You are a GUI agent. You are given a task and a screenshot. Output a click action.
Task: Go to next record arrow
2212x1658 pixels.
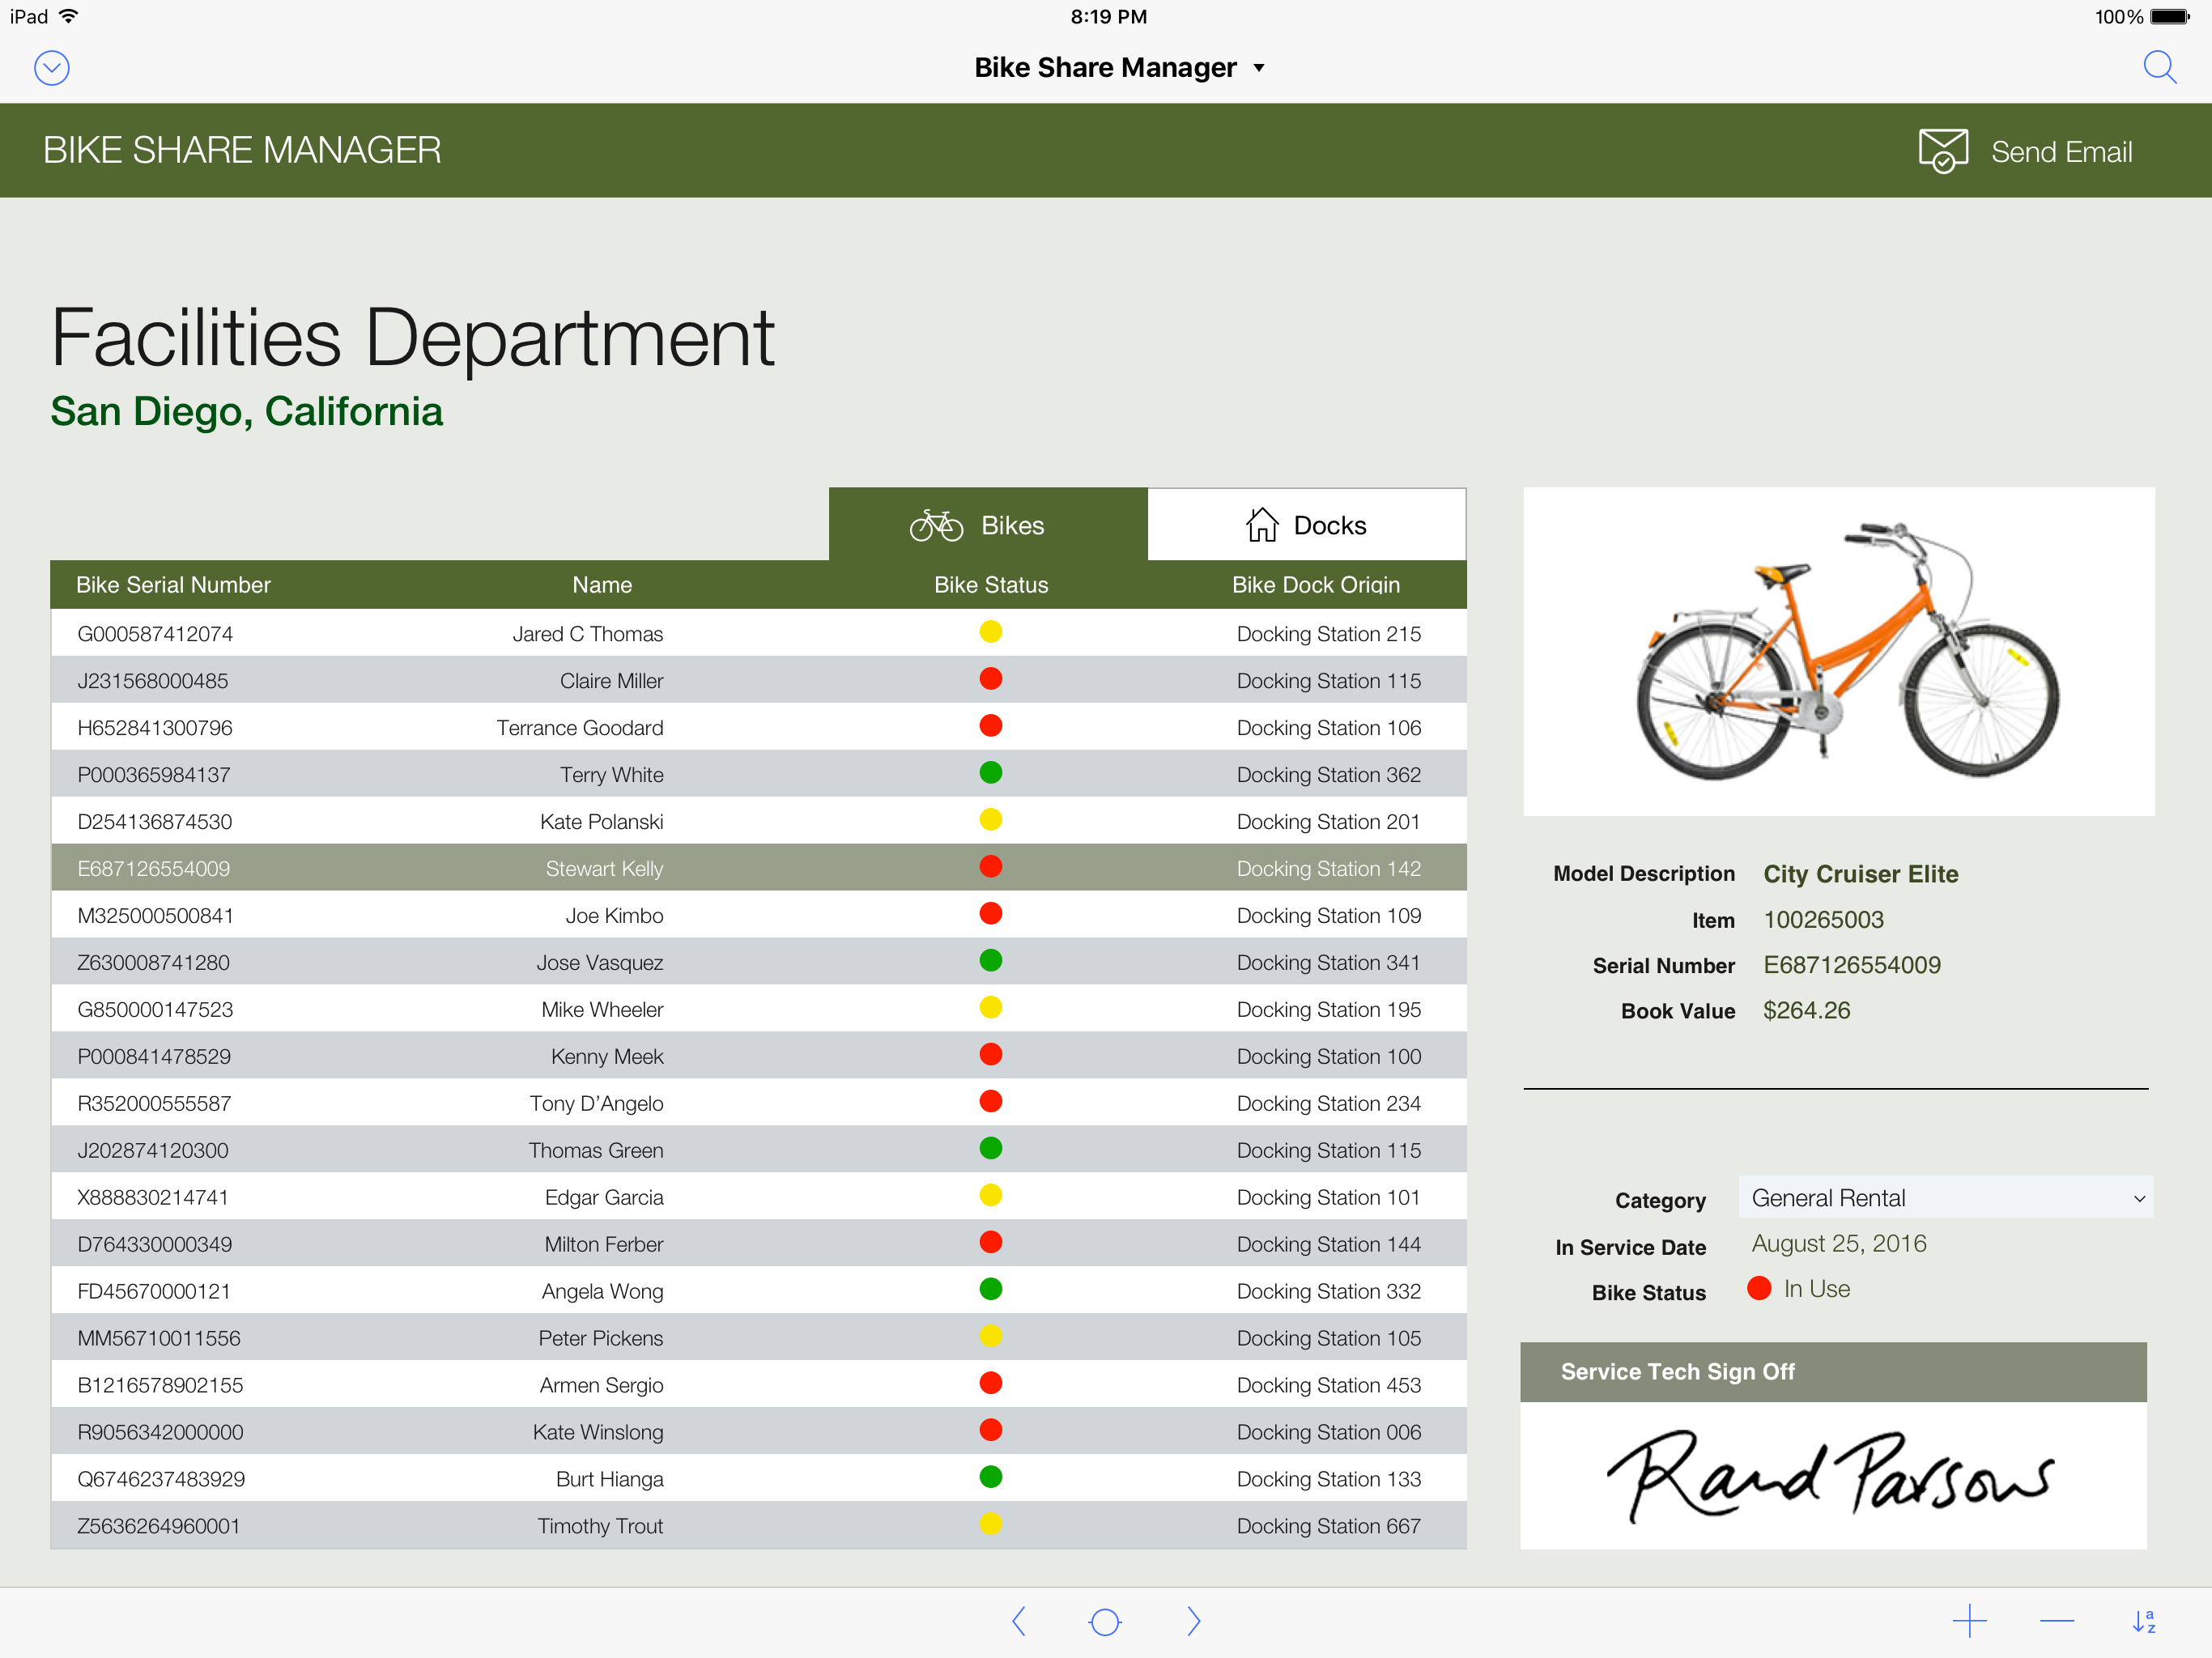[x=1193, y=1621]
